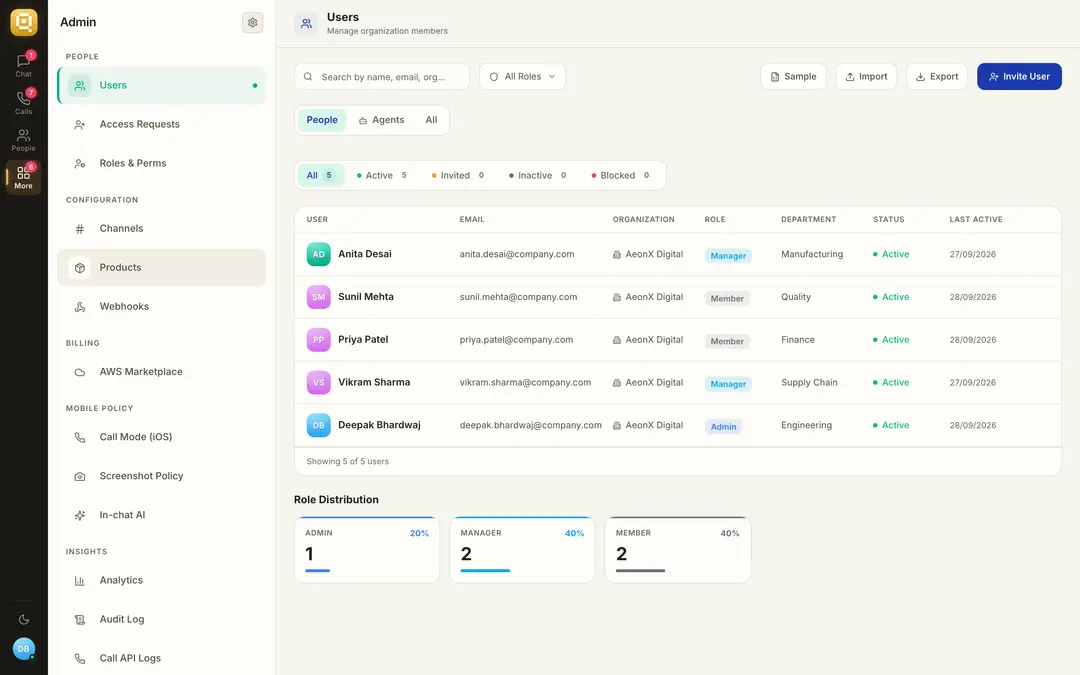Click the Call Mode (iOS) phone icon

click(x=80, y=437)
